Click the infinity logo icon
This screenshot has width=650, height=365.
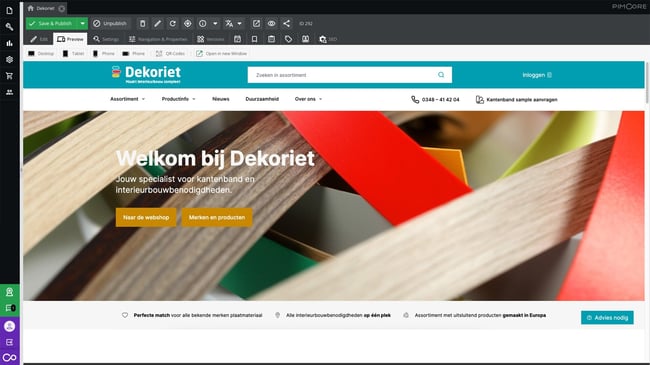tap(10, 358)
